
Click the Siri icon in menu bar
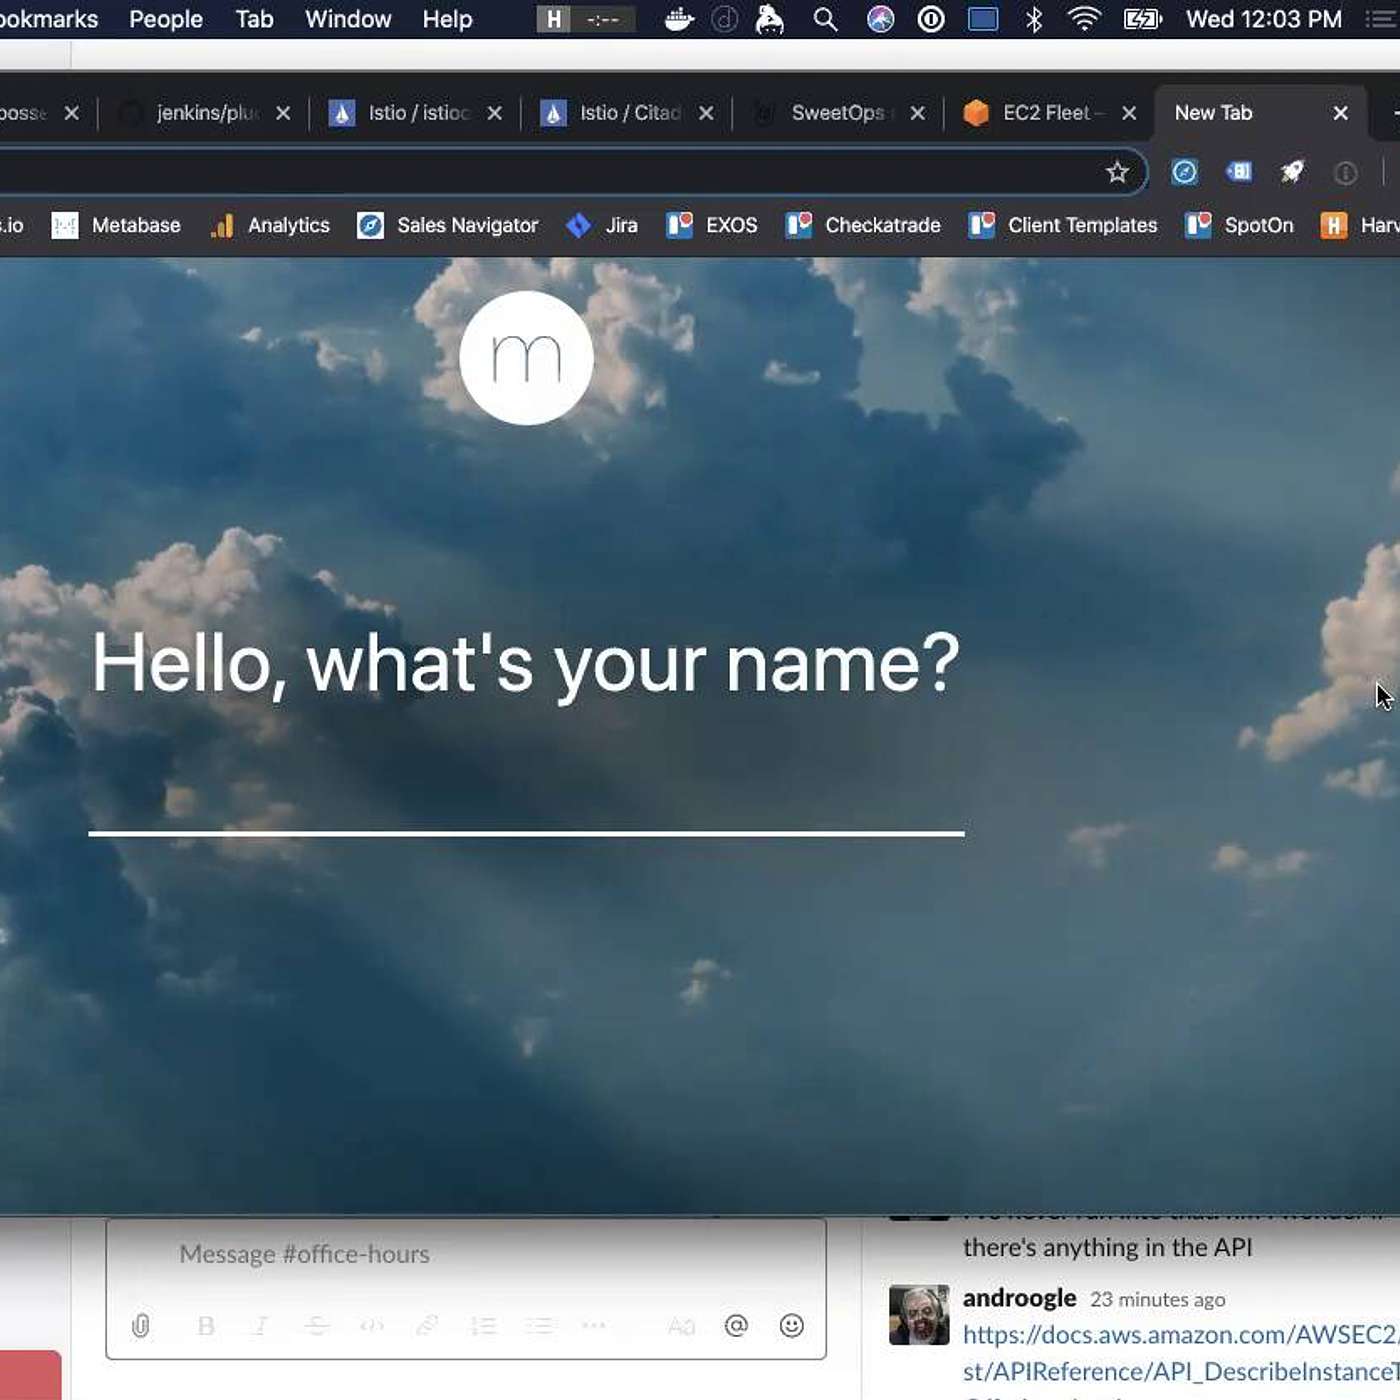(x=880, y=19)
